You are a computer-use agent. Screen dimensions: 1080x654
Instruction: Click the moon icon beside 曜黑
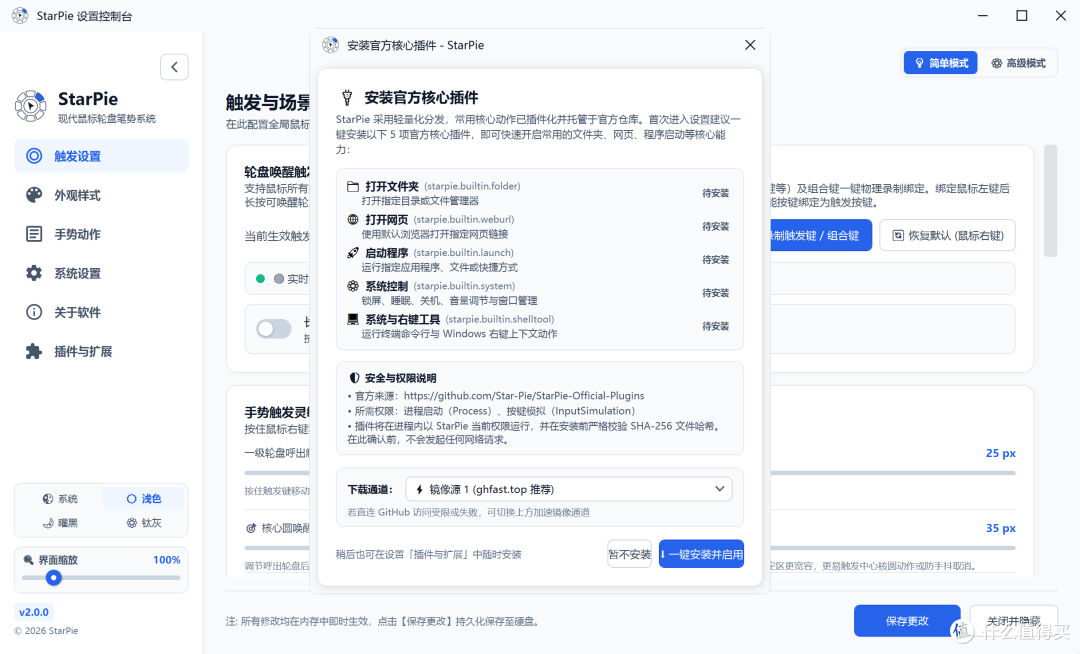[x=48, y=523]
